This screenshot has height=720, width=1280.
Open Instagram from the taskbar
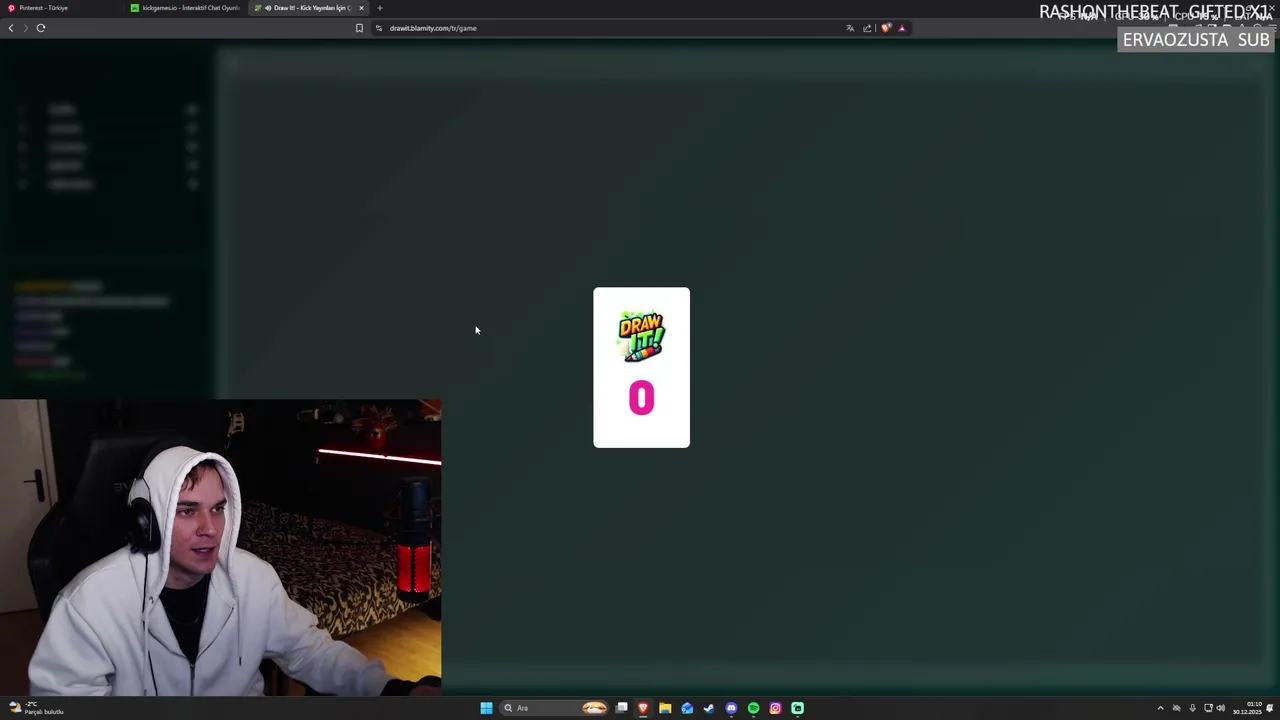coord(775,708)
